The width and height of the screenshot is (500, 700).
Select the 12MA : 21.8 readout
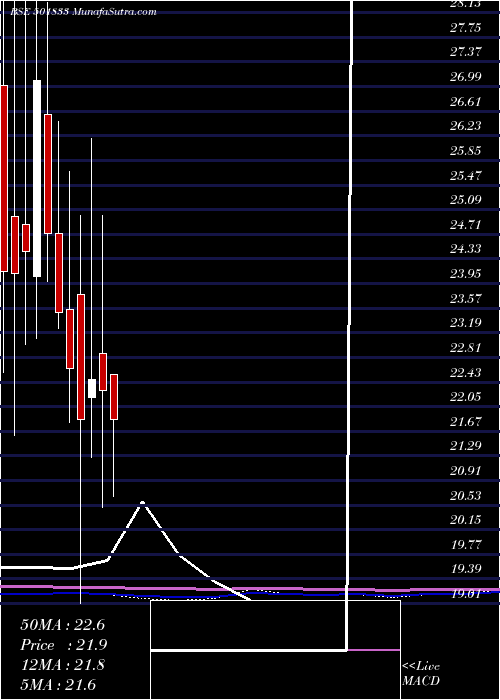[62, 665]
